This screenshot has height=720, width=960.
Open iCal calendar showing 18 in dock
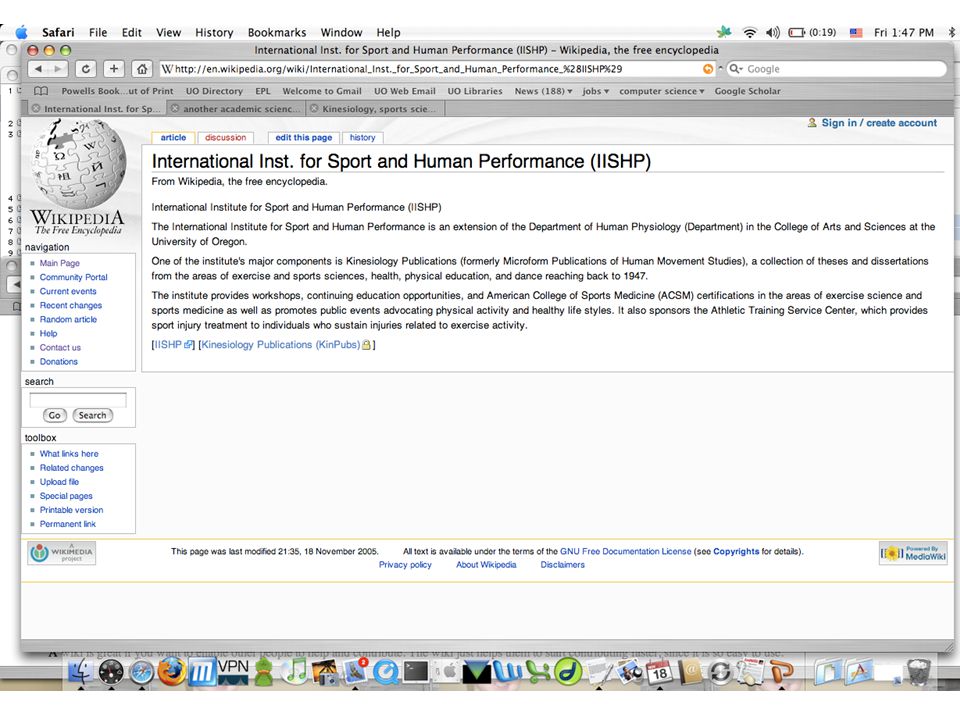click(659, 672)
